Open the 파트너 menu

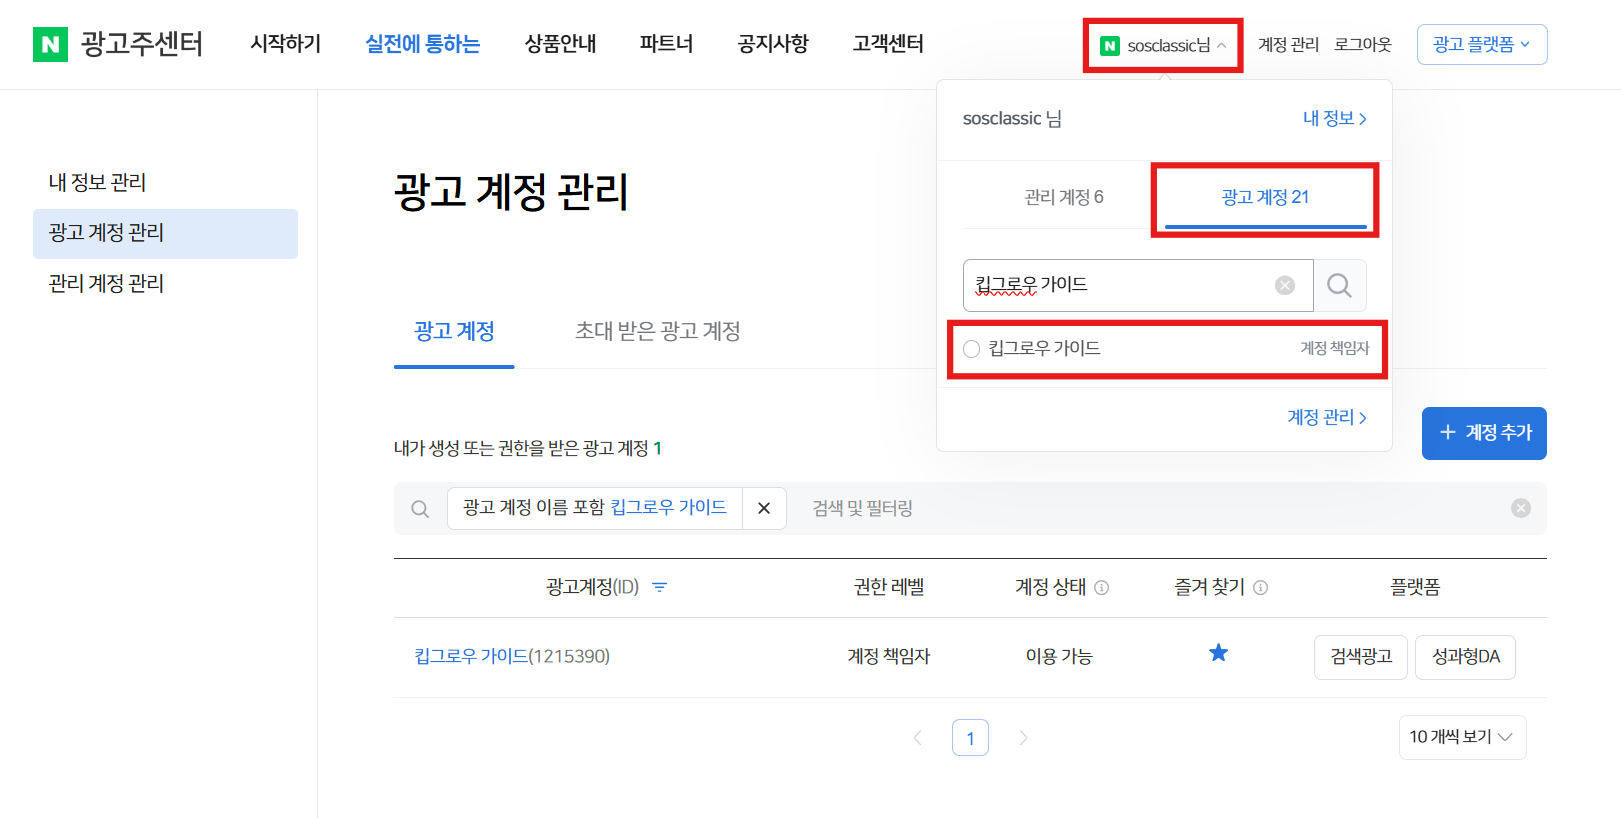pyautogui.click(x=666, y=44)
